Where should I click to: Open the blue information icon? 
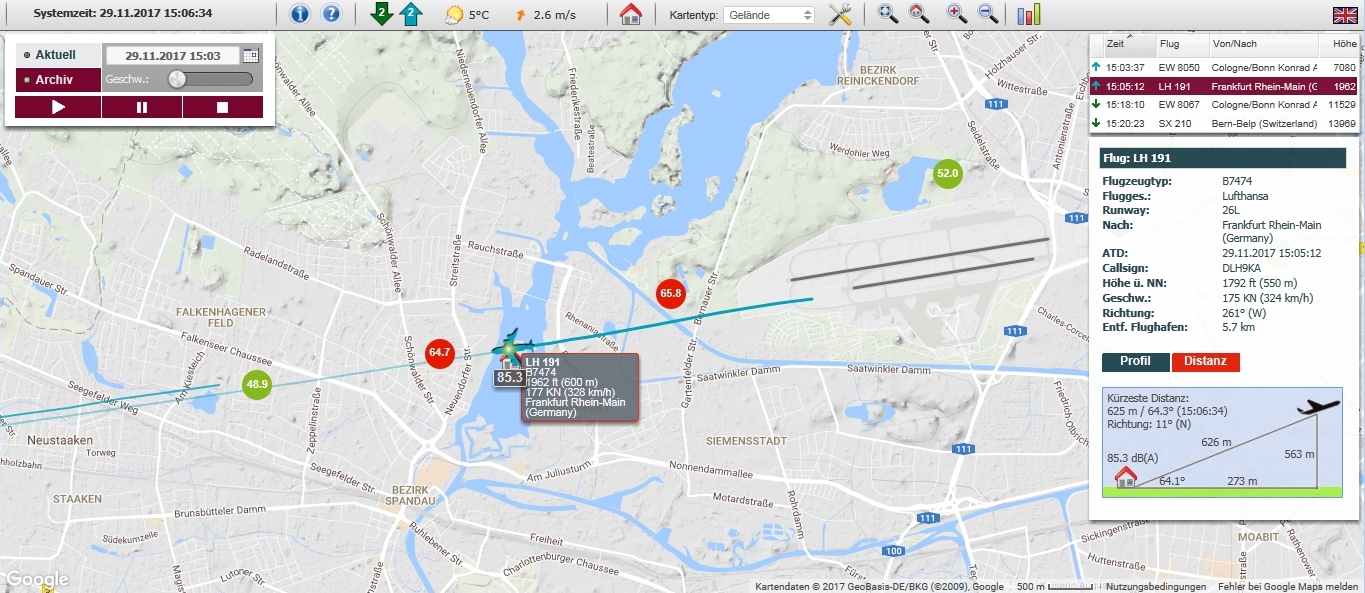coord(300,14)
